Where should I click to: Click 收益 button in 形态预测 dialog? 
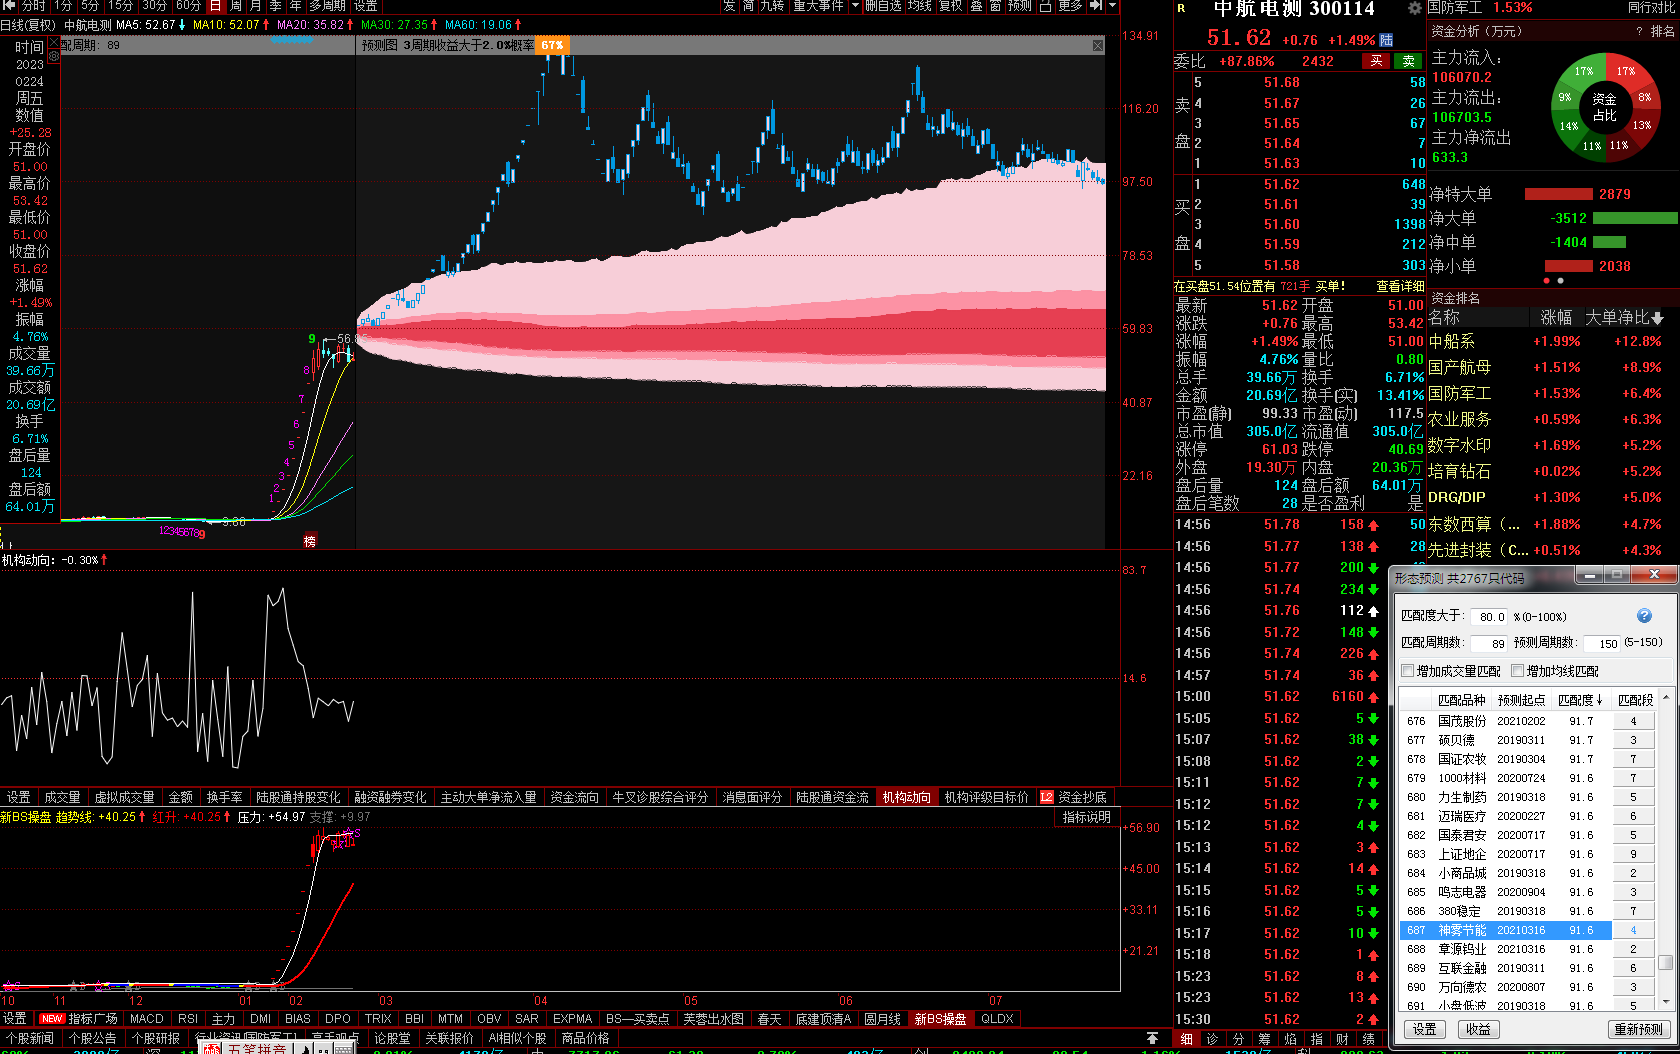1478,1029
